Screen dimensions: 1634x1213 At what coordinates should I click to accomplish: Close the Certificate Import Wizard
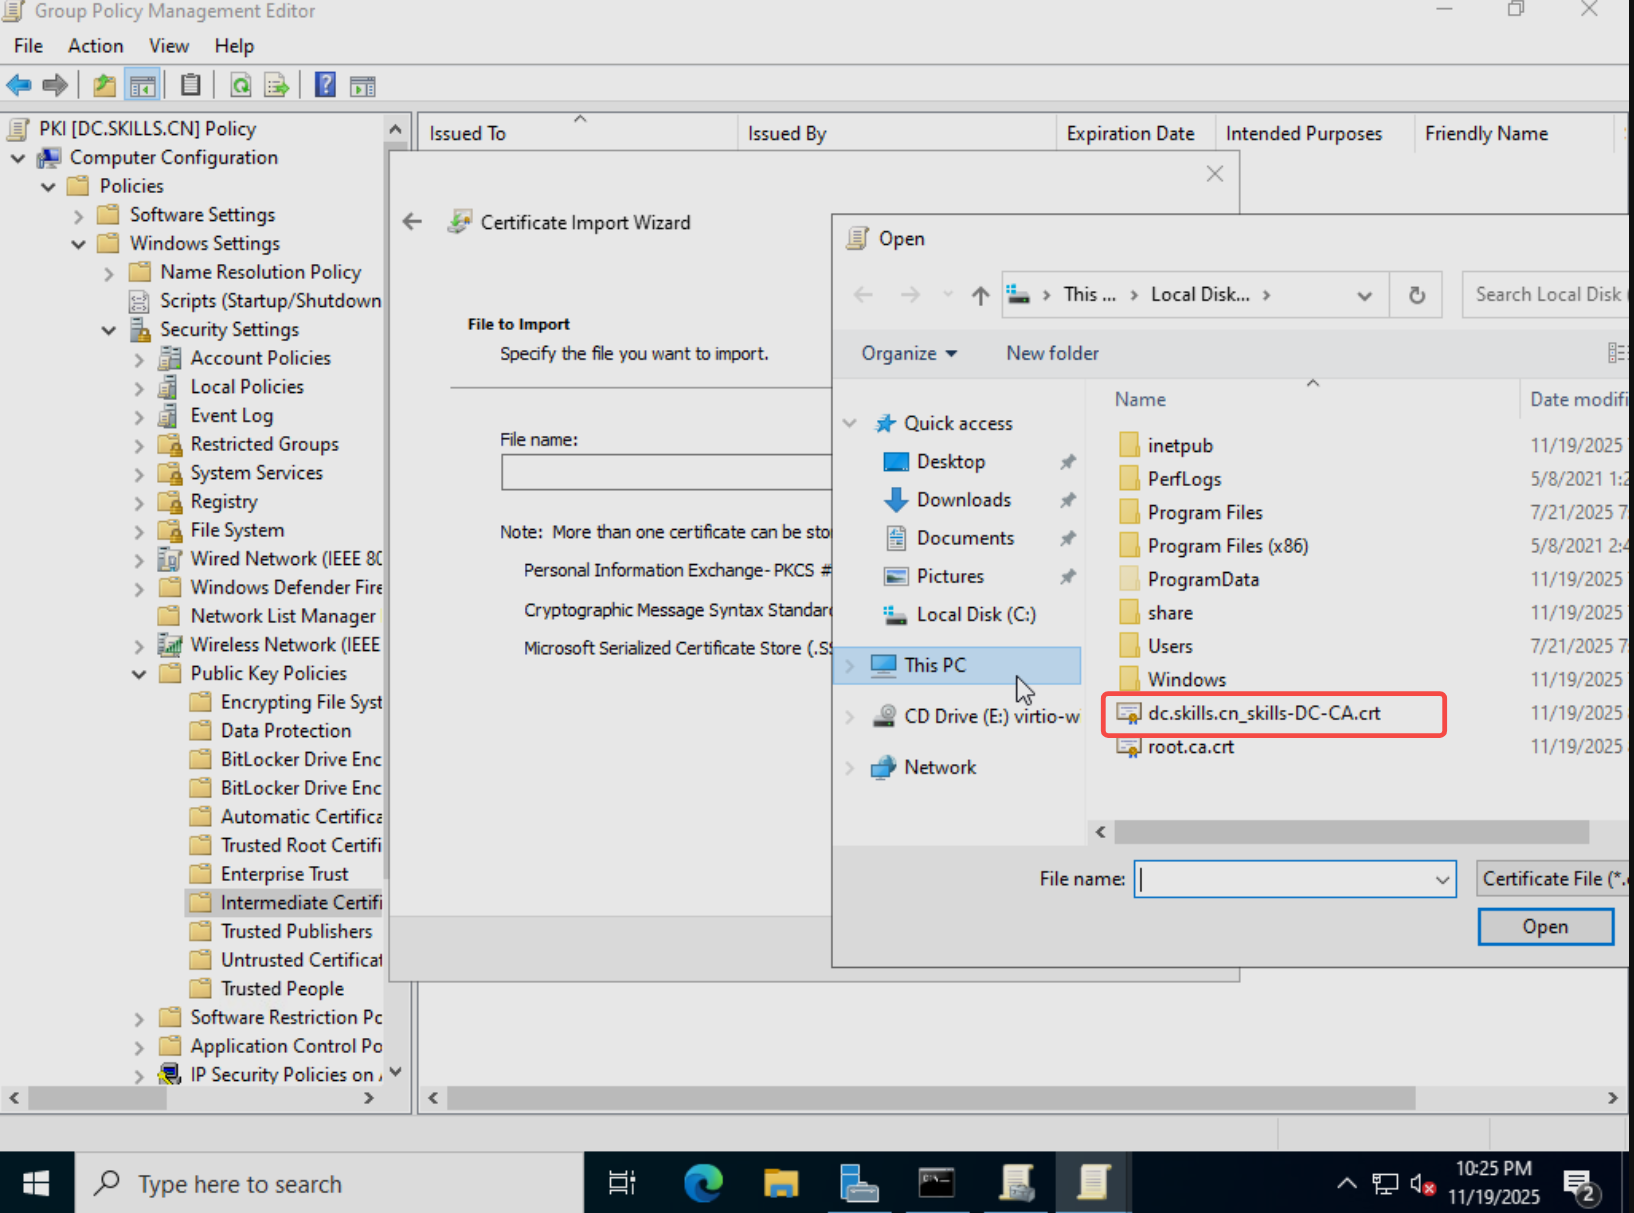click(x=1215, y=174)
